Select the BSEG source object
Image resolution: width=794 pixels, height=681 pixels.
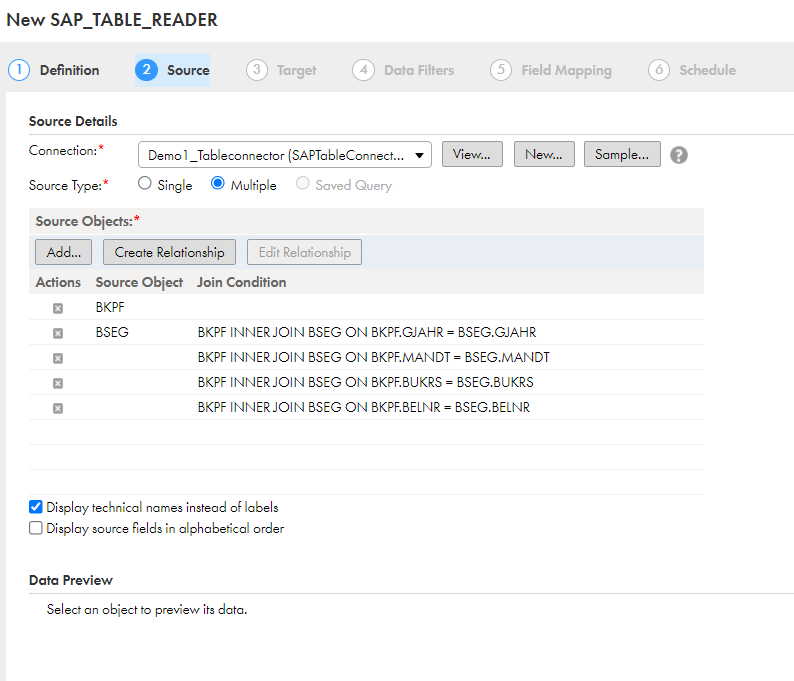tap(112, 332)
